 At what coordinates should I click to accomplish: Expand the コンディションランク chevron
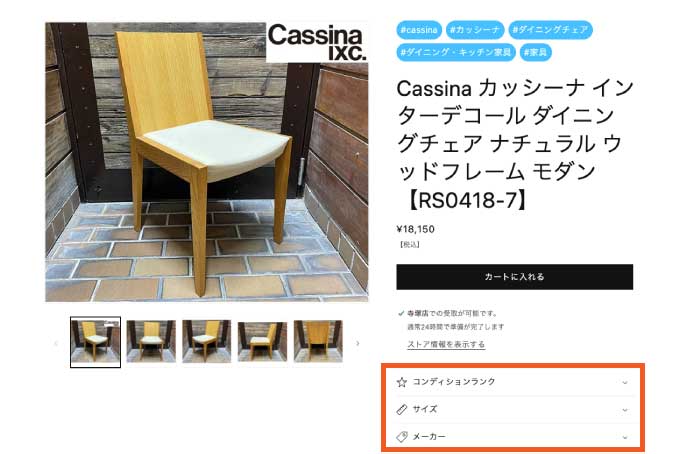click(x=625, y=382)
